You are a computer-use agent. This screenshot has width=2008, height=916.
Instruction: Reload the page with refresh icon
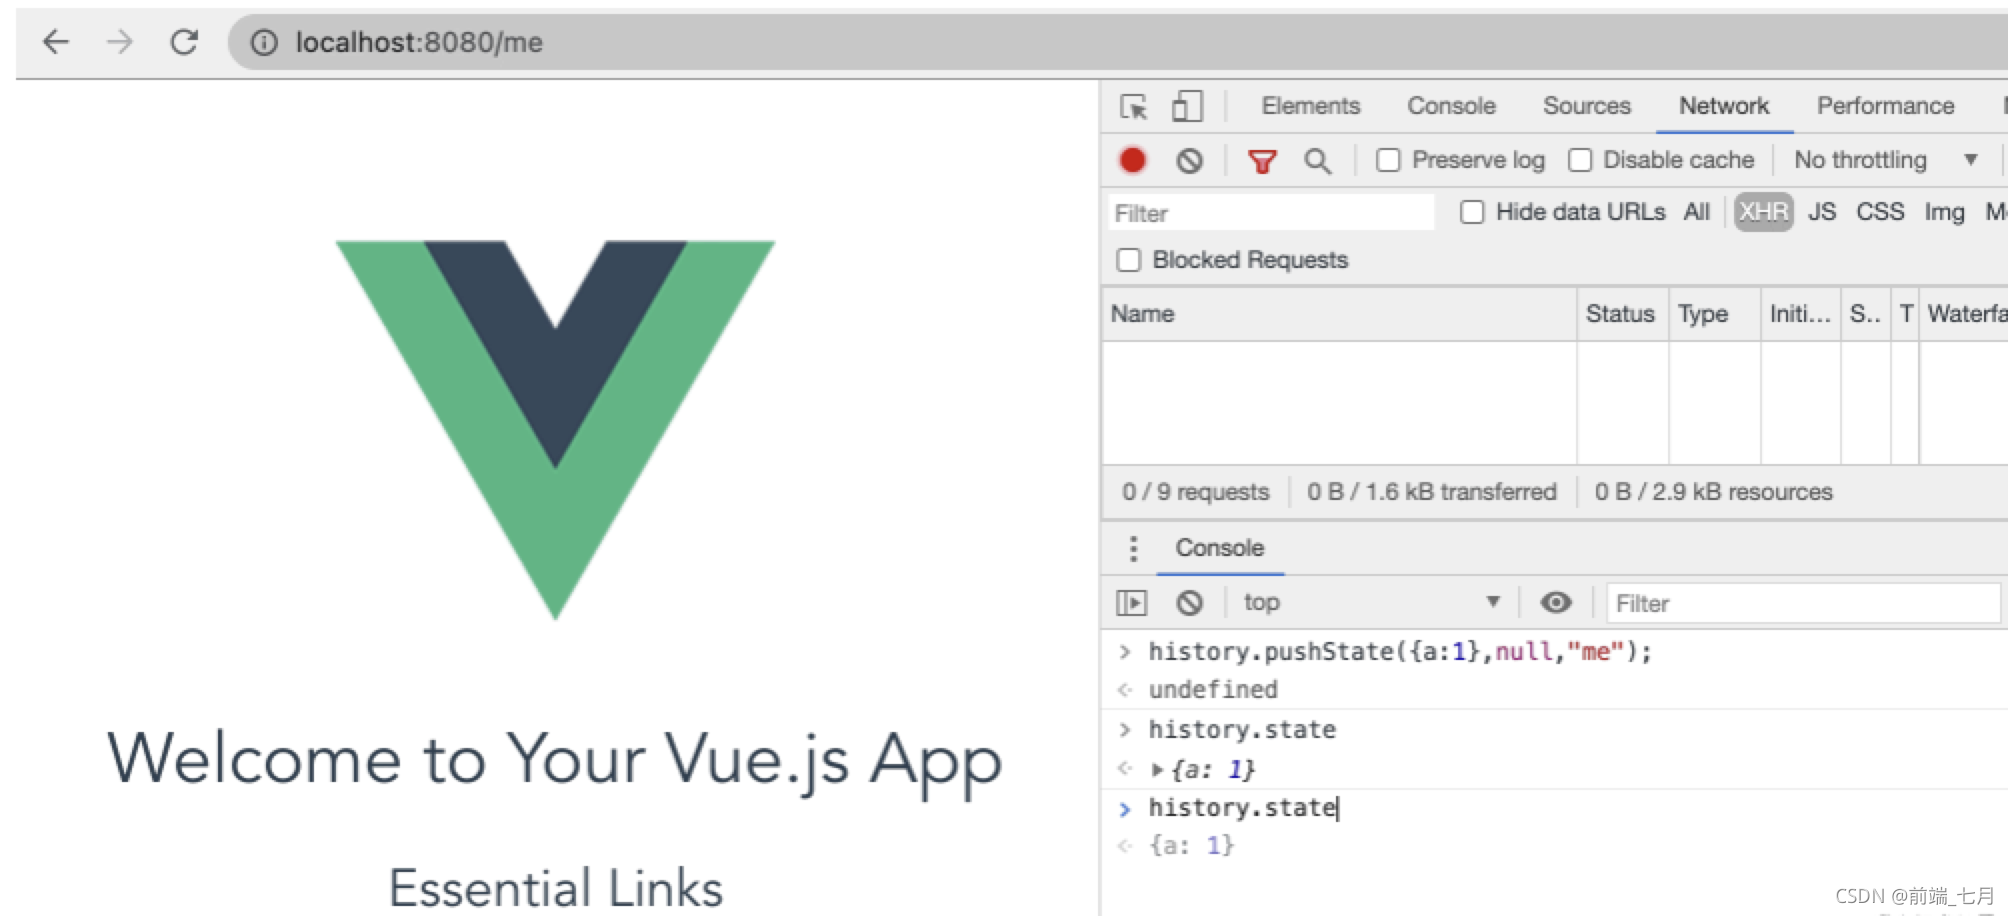[x=184, y=42]
